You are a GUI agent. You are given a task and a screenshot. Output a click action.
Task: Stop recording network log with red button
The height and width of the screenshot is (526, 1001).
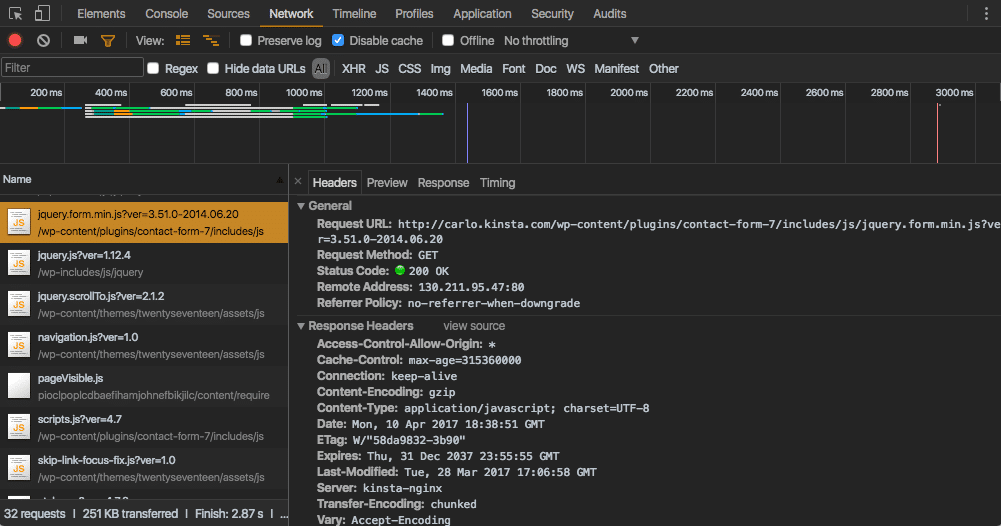tap(15, 41)
